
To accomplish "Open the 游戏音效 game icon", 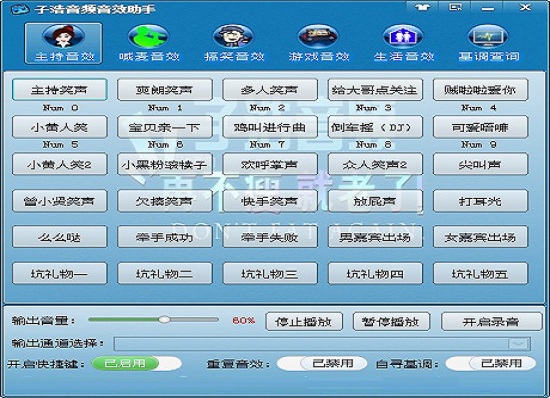I will click(x=318, y=36).
